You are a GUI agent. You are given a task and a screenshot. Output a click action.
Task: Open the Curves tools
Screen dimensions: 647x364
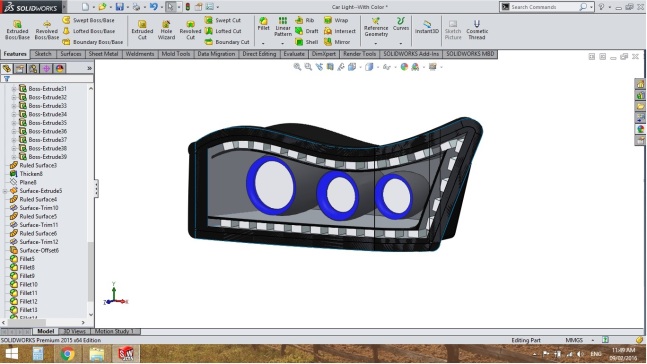click(401, 24)
